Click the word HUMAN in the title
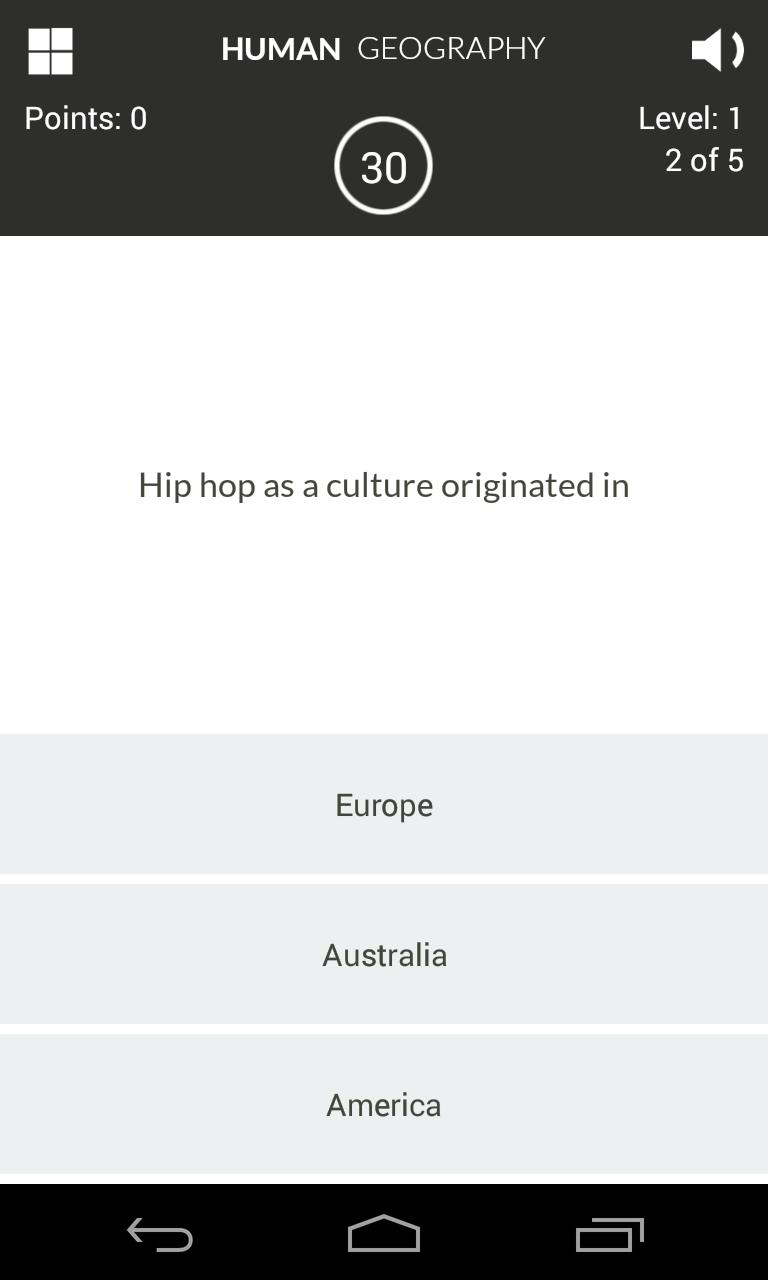Image resolution: width=768 pixels, height=1280 pixels. pyautogui.click(x=280, y=49)
